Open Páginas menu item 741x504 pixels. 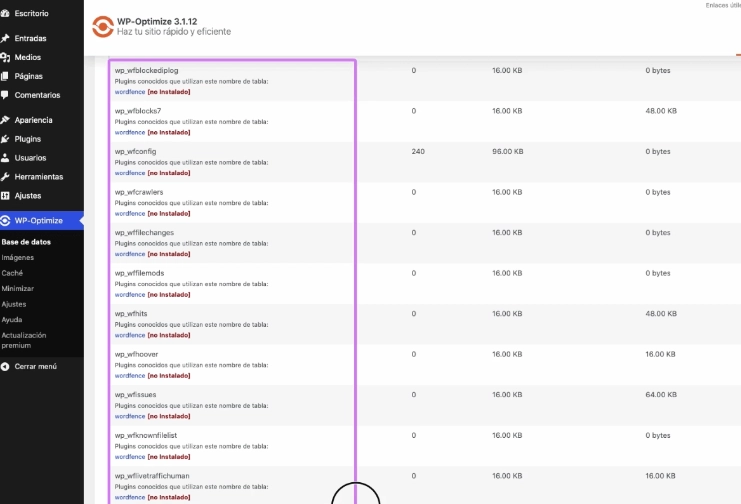pyautogui.click(x=28, y=76)
